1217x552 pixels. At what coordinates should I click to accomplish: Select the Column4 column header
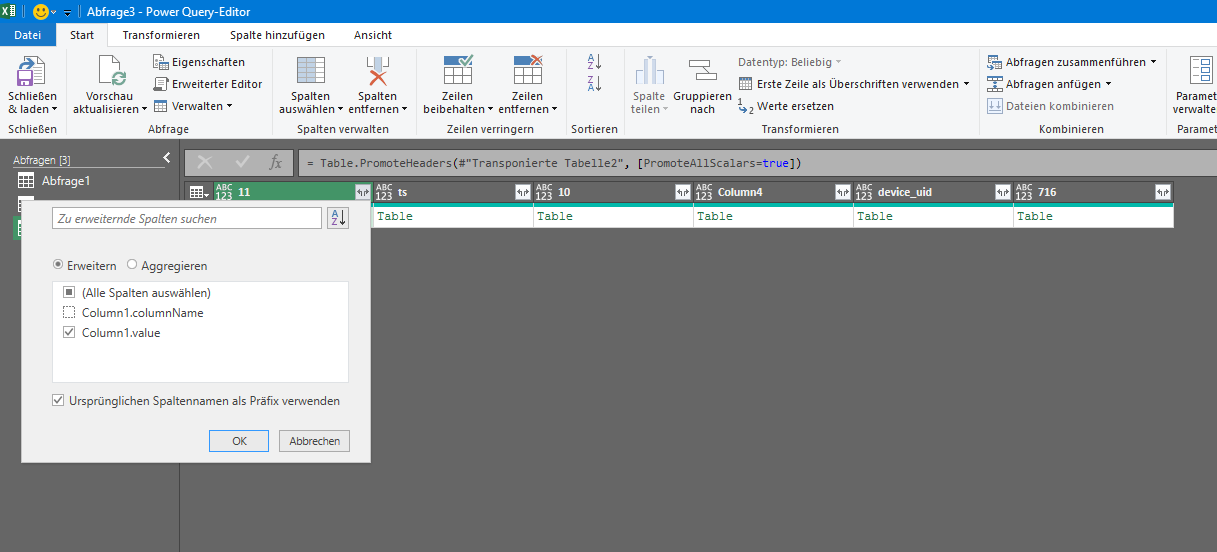[773, 192]
